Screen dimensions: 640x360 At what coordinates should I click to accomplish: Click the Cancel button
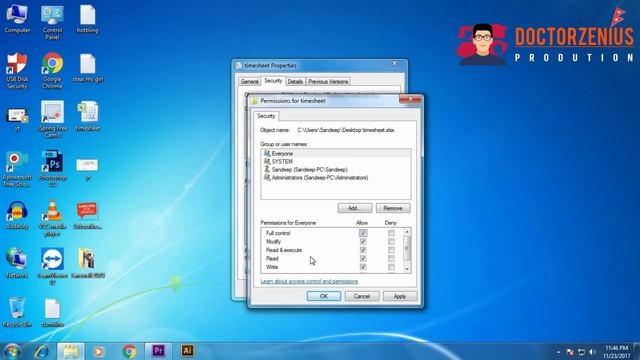[x=362, y=296]
